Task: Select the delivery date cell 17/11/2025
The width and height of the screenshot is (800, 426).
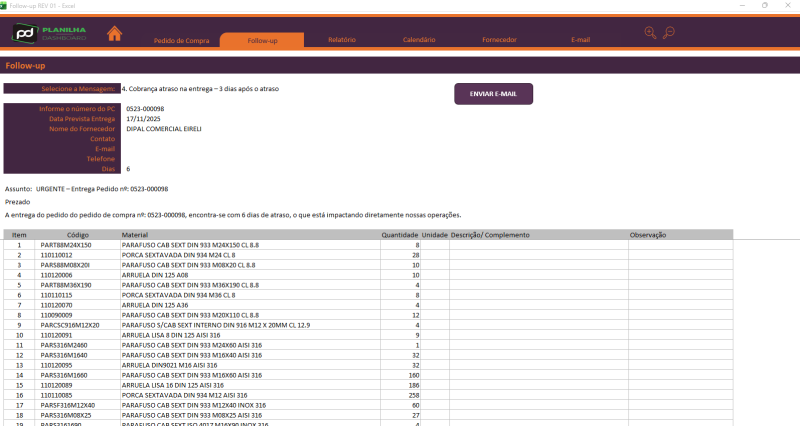Action: click(141, 119)
